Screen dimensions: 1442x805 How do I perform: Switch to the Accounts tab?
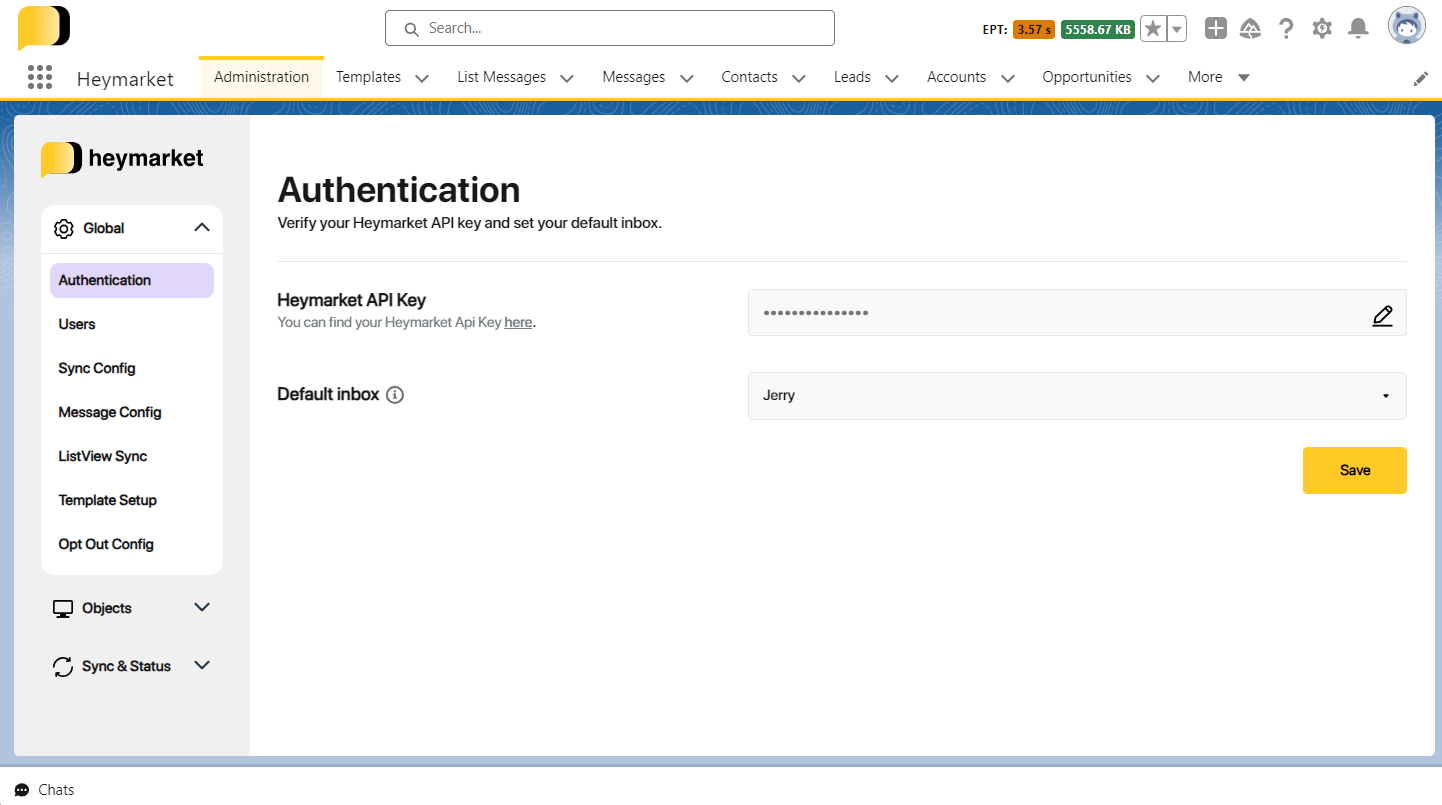957,77
